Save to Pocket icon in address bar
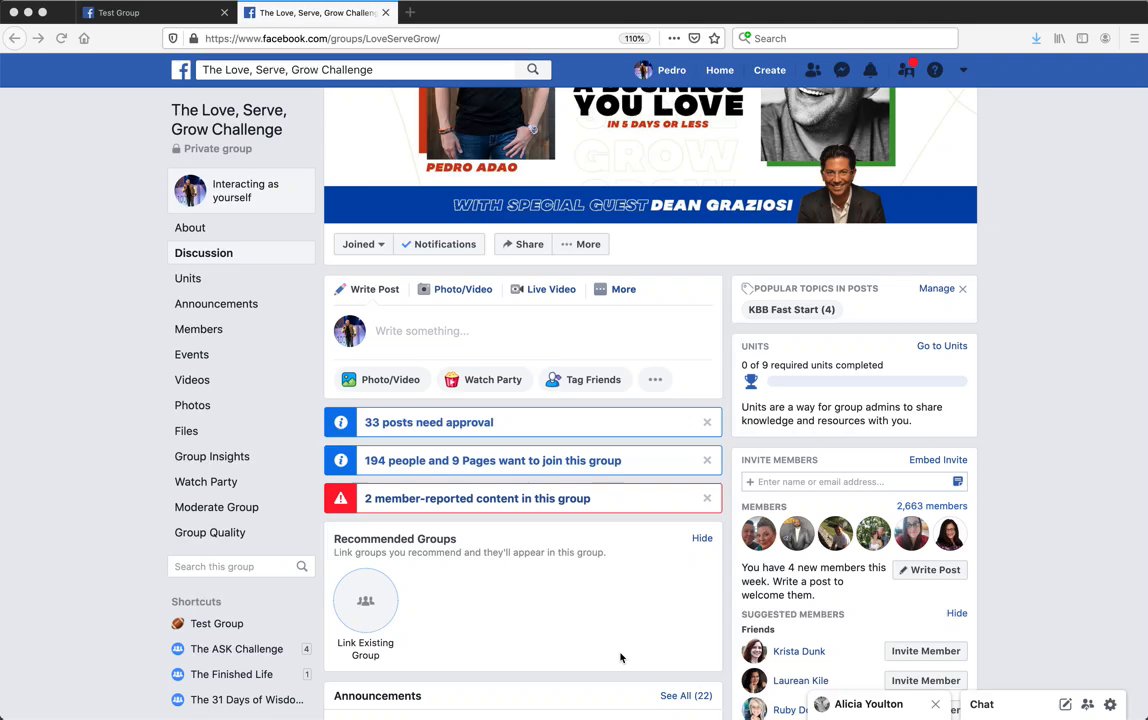This screenshot has height=720, width=1148. (x=694, y=38)
